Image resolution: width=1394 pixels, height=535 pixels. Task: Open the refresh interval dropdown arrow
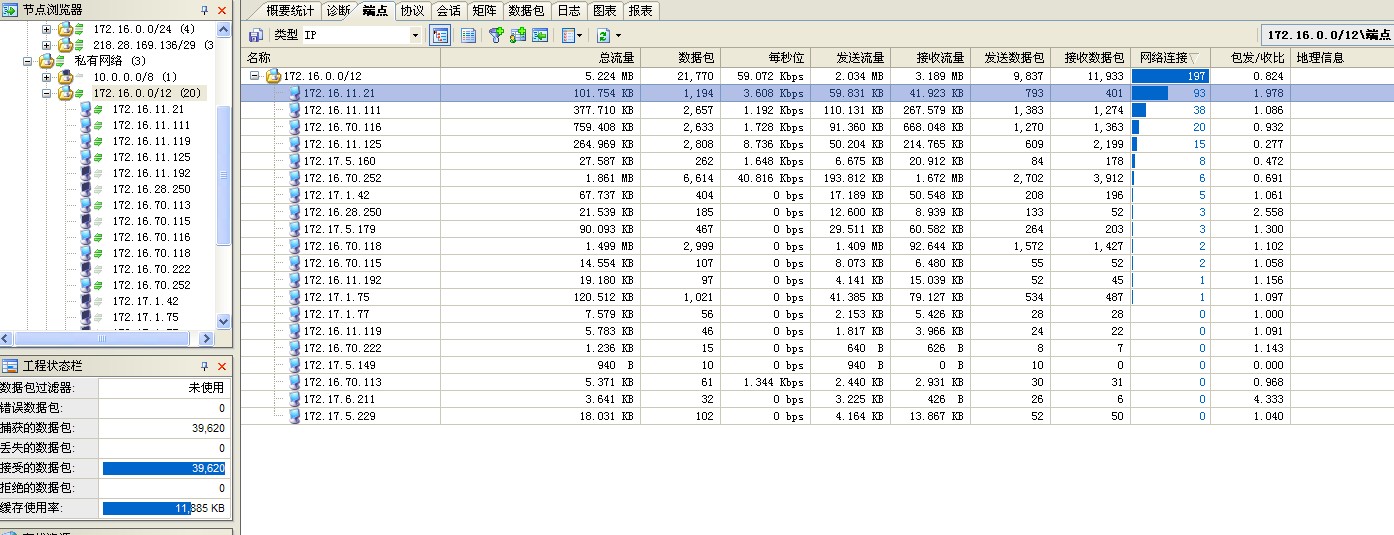coord(618,36)
